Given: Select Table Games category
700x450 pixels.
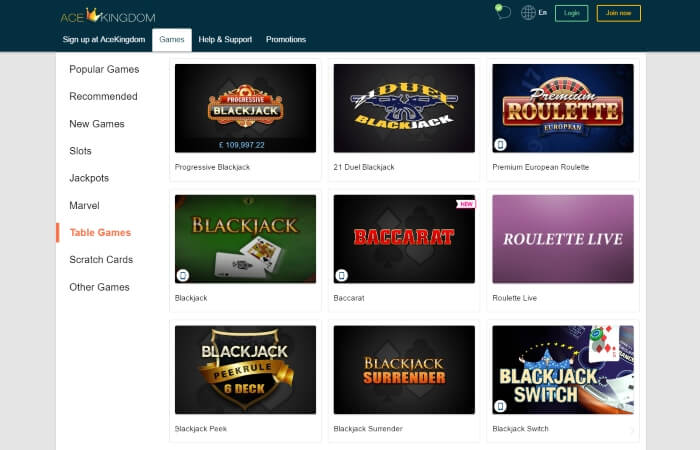Looking at the screenshot, I should [100, 233].
